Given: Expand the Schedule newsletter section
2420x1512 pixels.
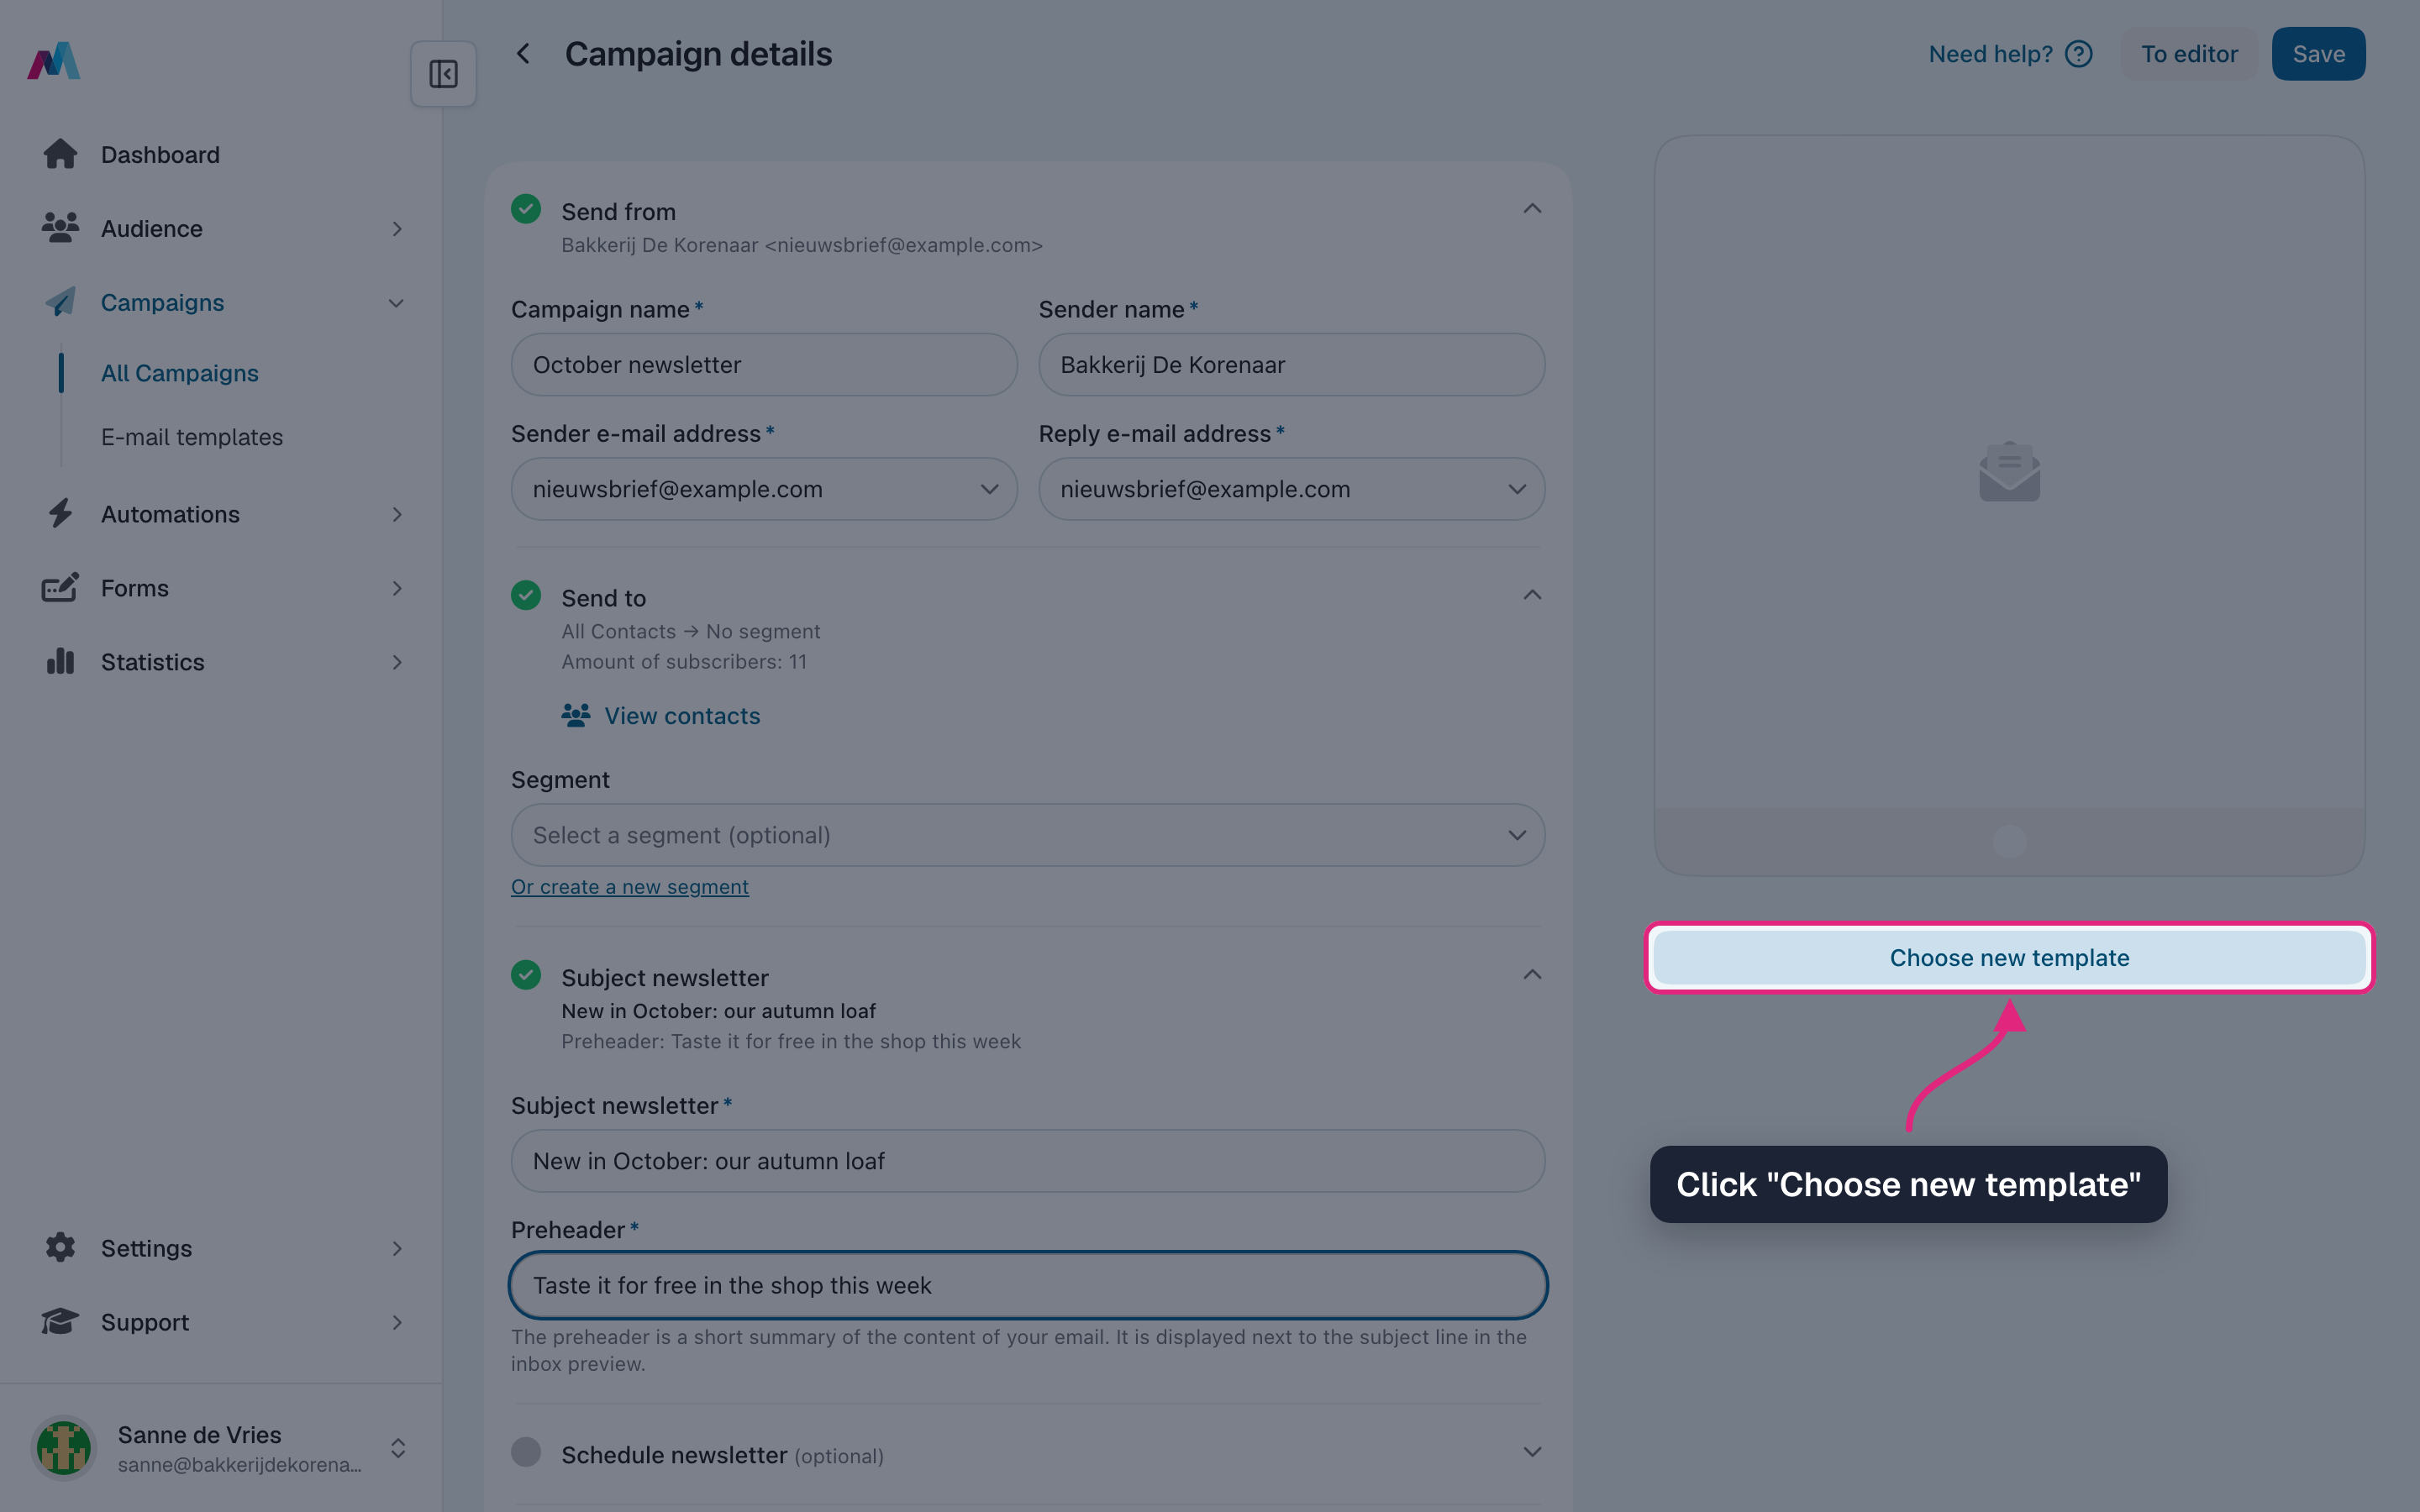Looking at the screenshot, I should pos(1532,1452).
